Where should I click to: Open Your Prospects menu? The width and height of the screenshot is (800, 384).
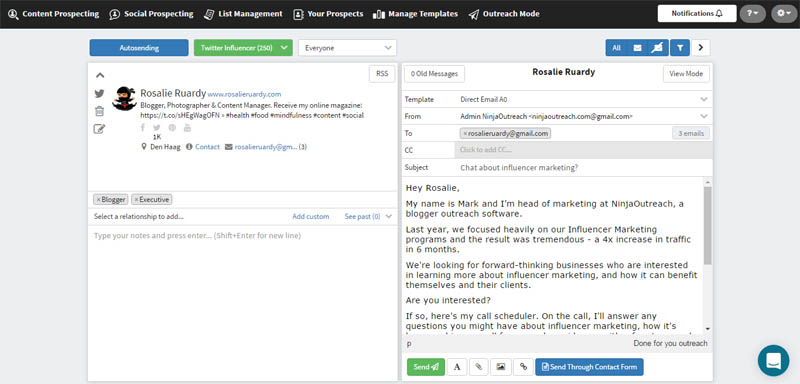point(328,14)
